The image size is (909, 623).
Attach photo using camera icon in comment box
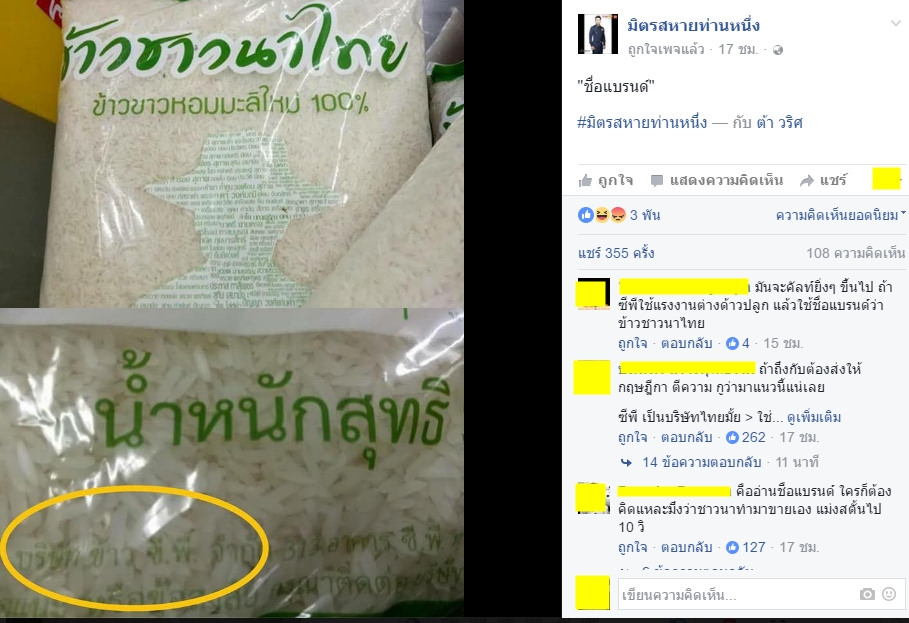tap(867, 594)
